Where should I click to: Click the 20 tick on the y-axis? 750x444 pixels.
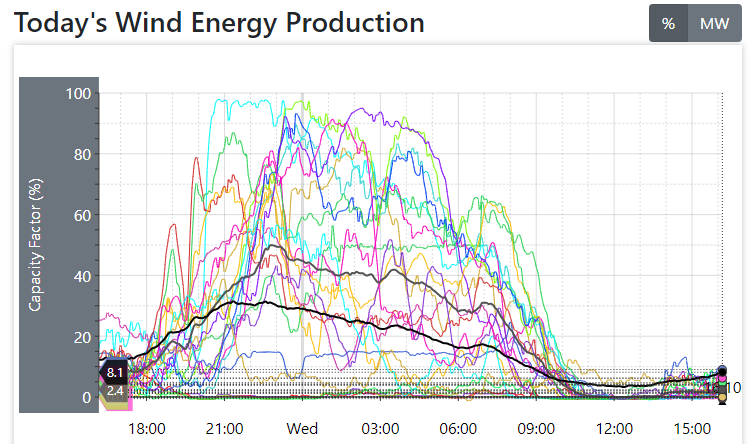[x=82, y=337]
